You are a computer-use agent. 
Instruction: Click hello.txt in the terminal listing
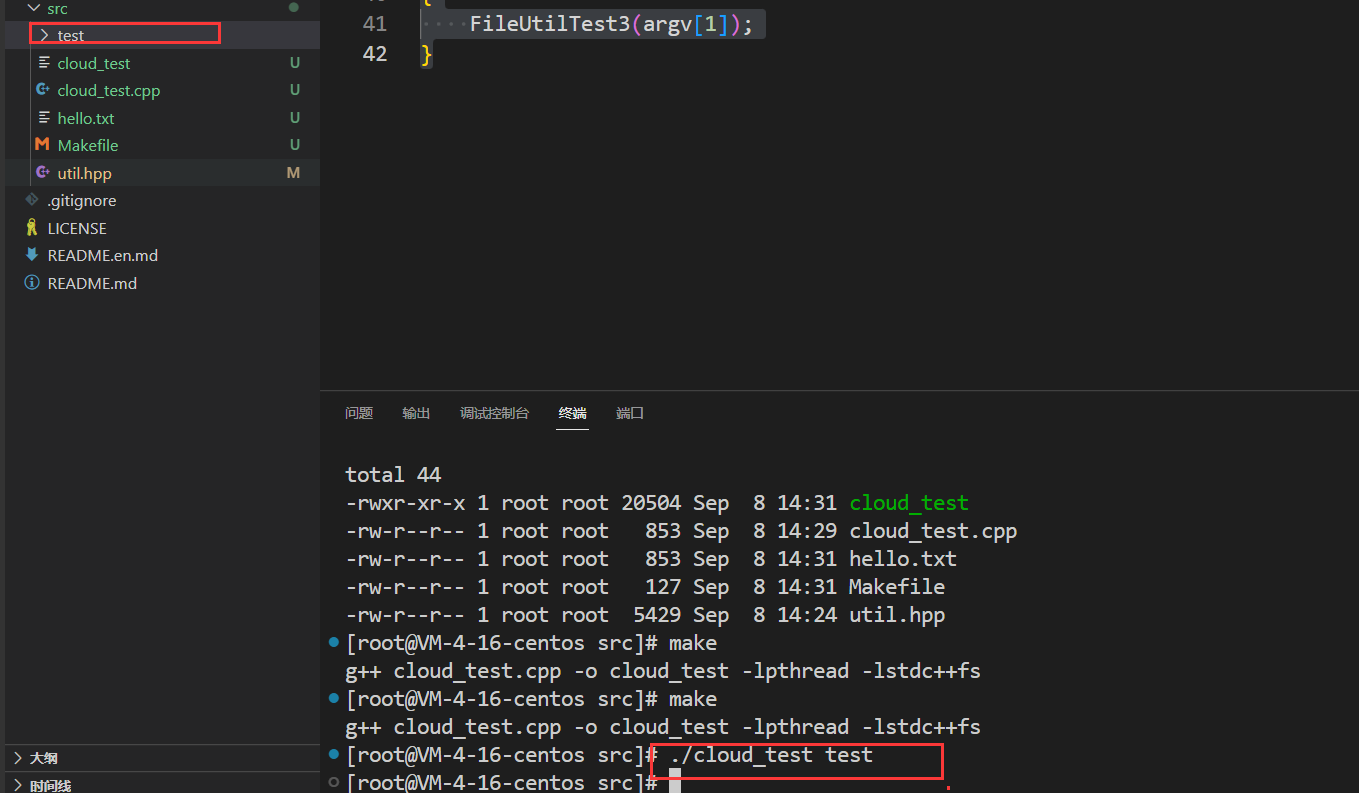pyautogui.click(x=903, y=559)
